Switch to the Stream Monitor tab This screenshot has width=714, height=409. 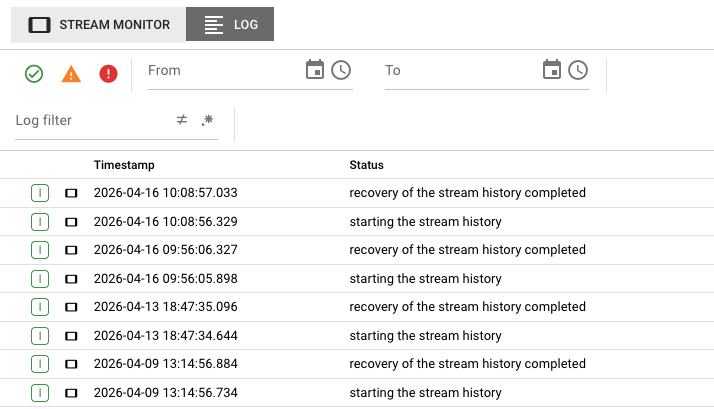[98, 25]
